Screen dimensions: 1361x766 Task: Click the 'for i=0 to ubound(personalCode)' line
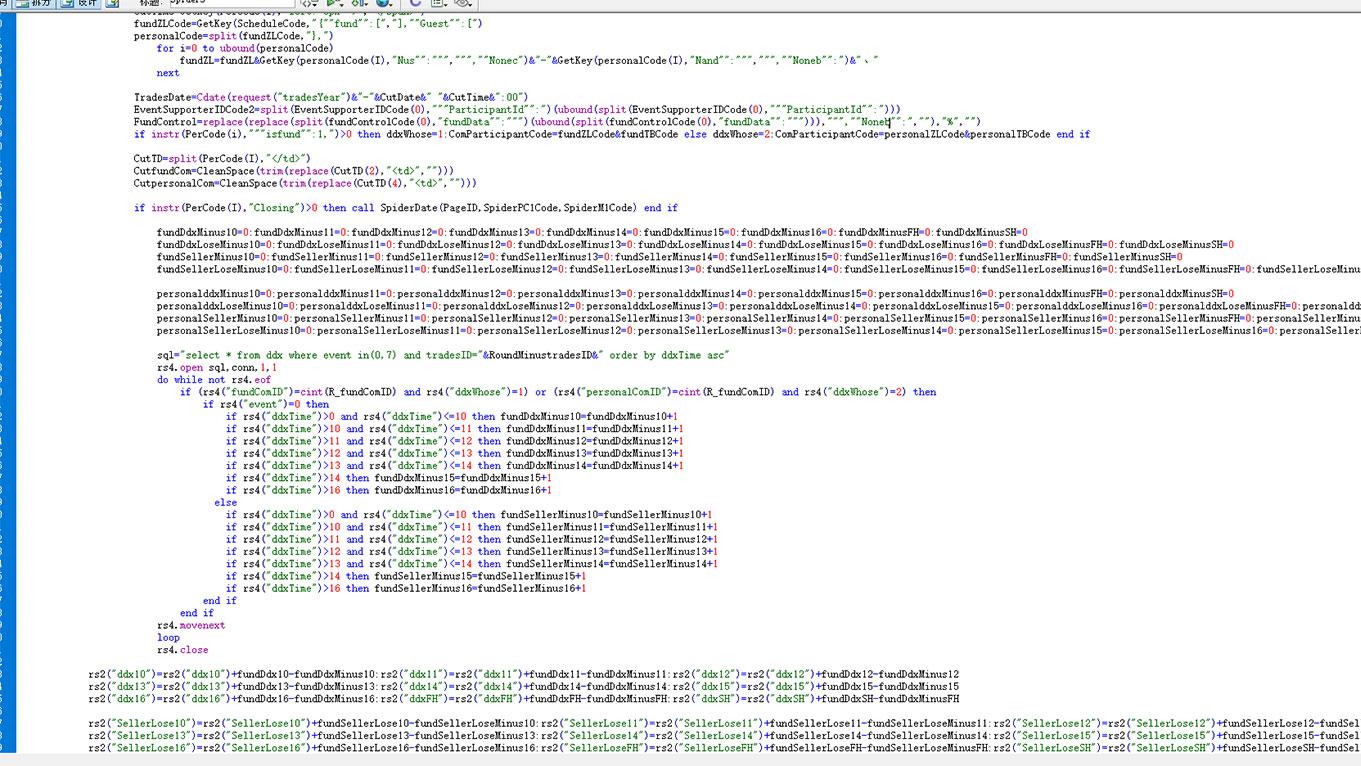point(245,48)
